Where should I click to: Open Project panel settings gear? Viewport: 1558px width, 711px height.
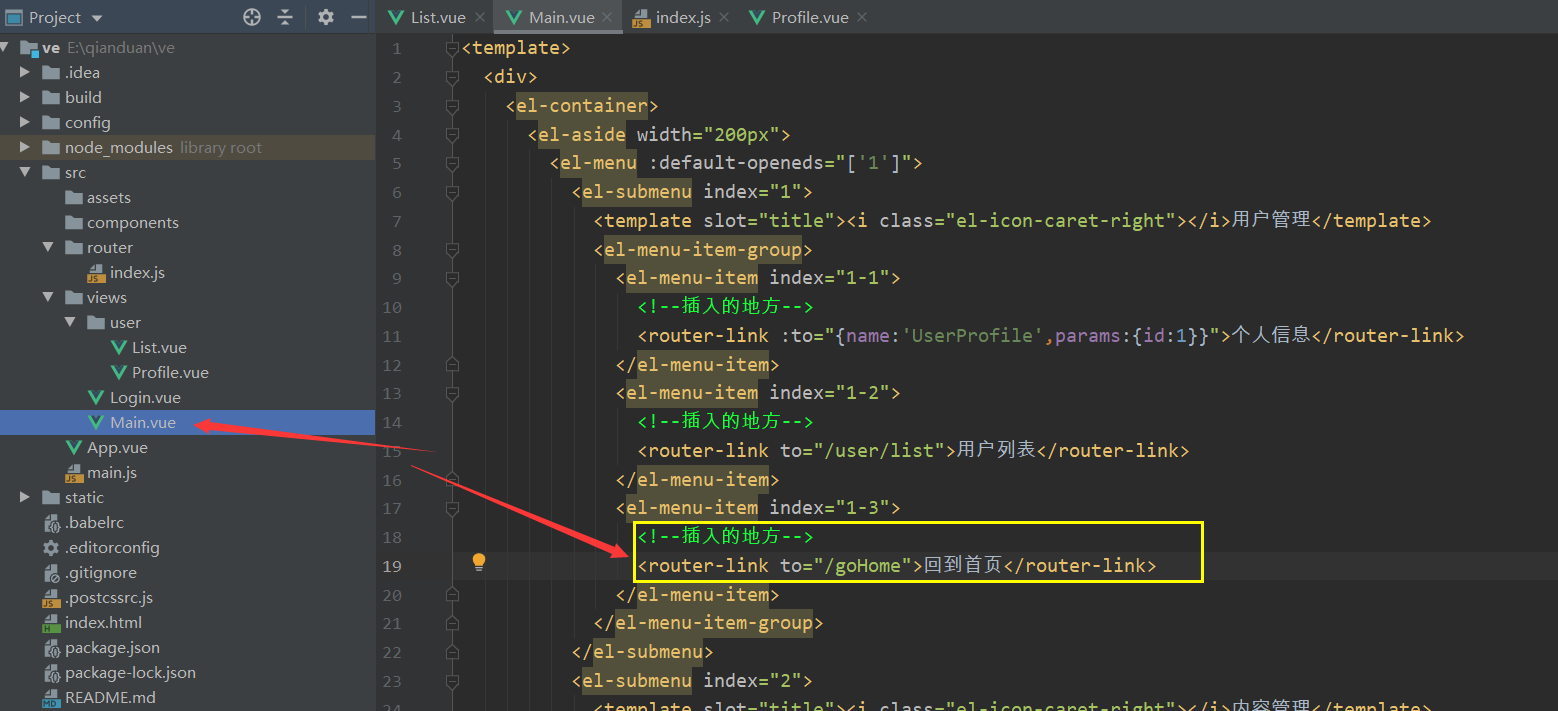click(326, 17)
